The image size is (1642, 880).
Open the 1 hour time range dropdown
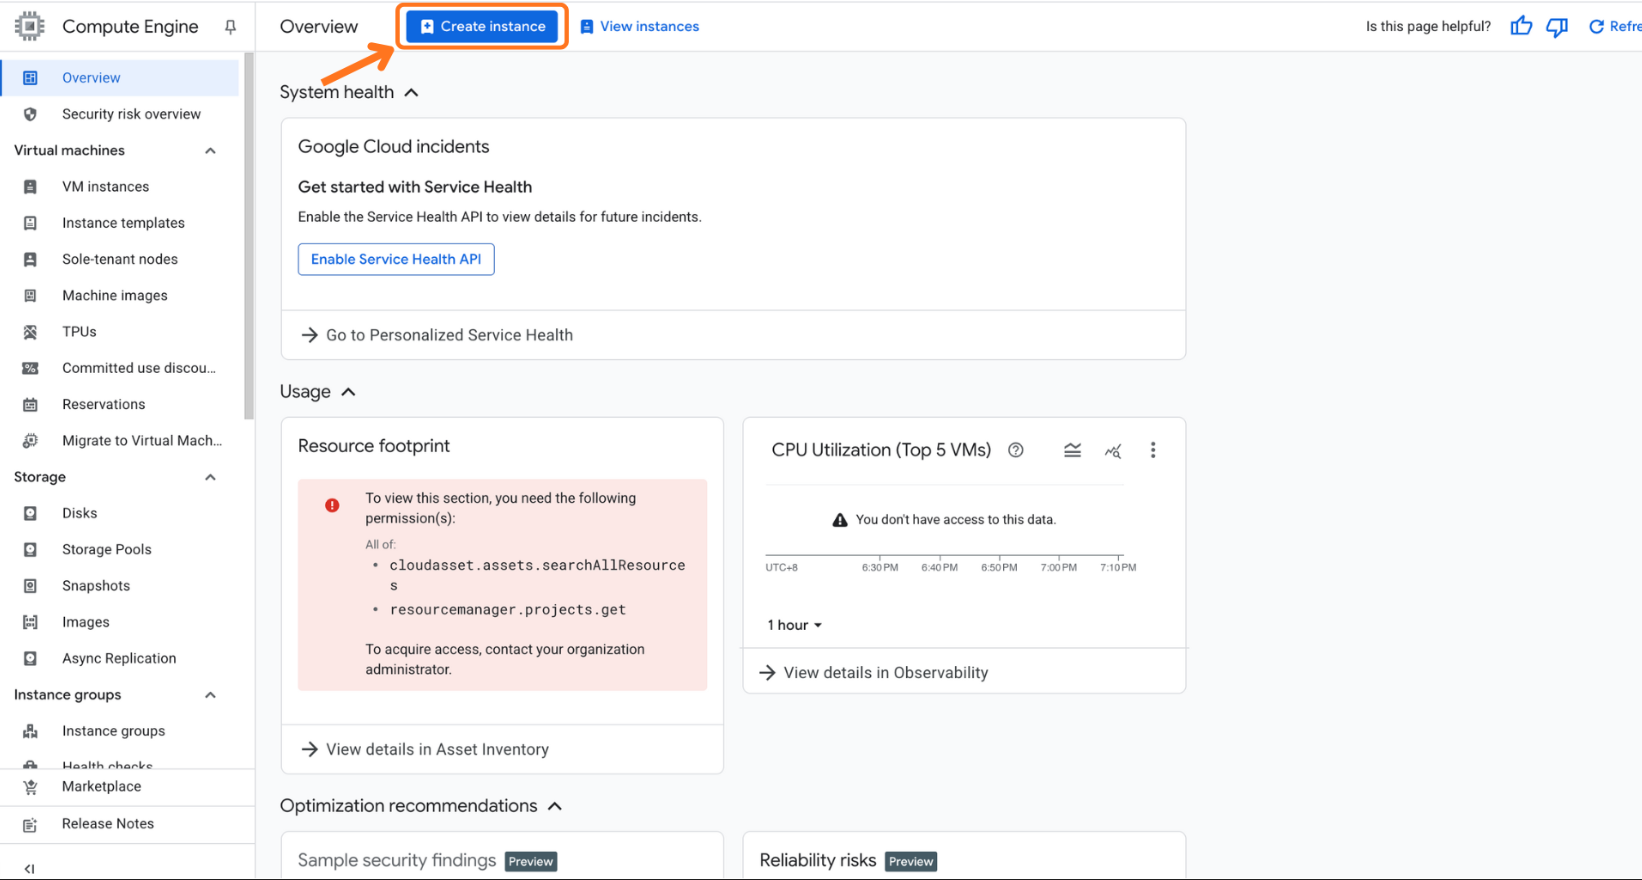pos(795,625)
